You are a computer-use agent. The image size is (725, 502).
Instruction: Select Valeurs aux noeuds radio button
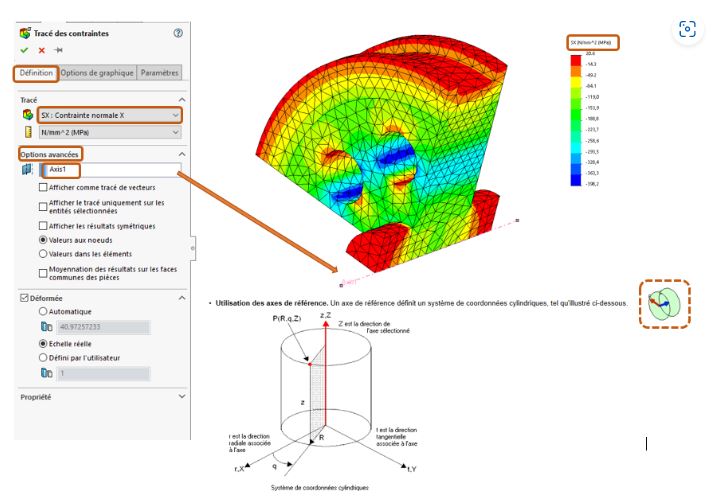(43, 240)
